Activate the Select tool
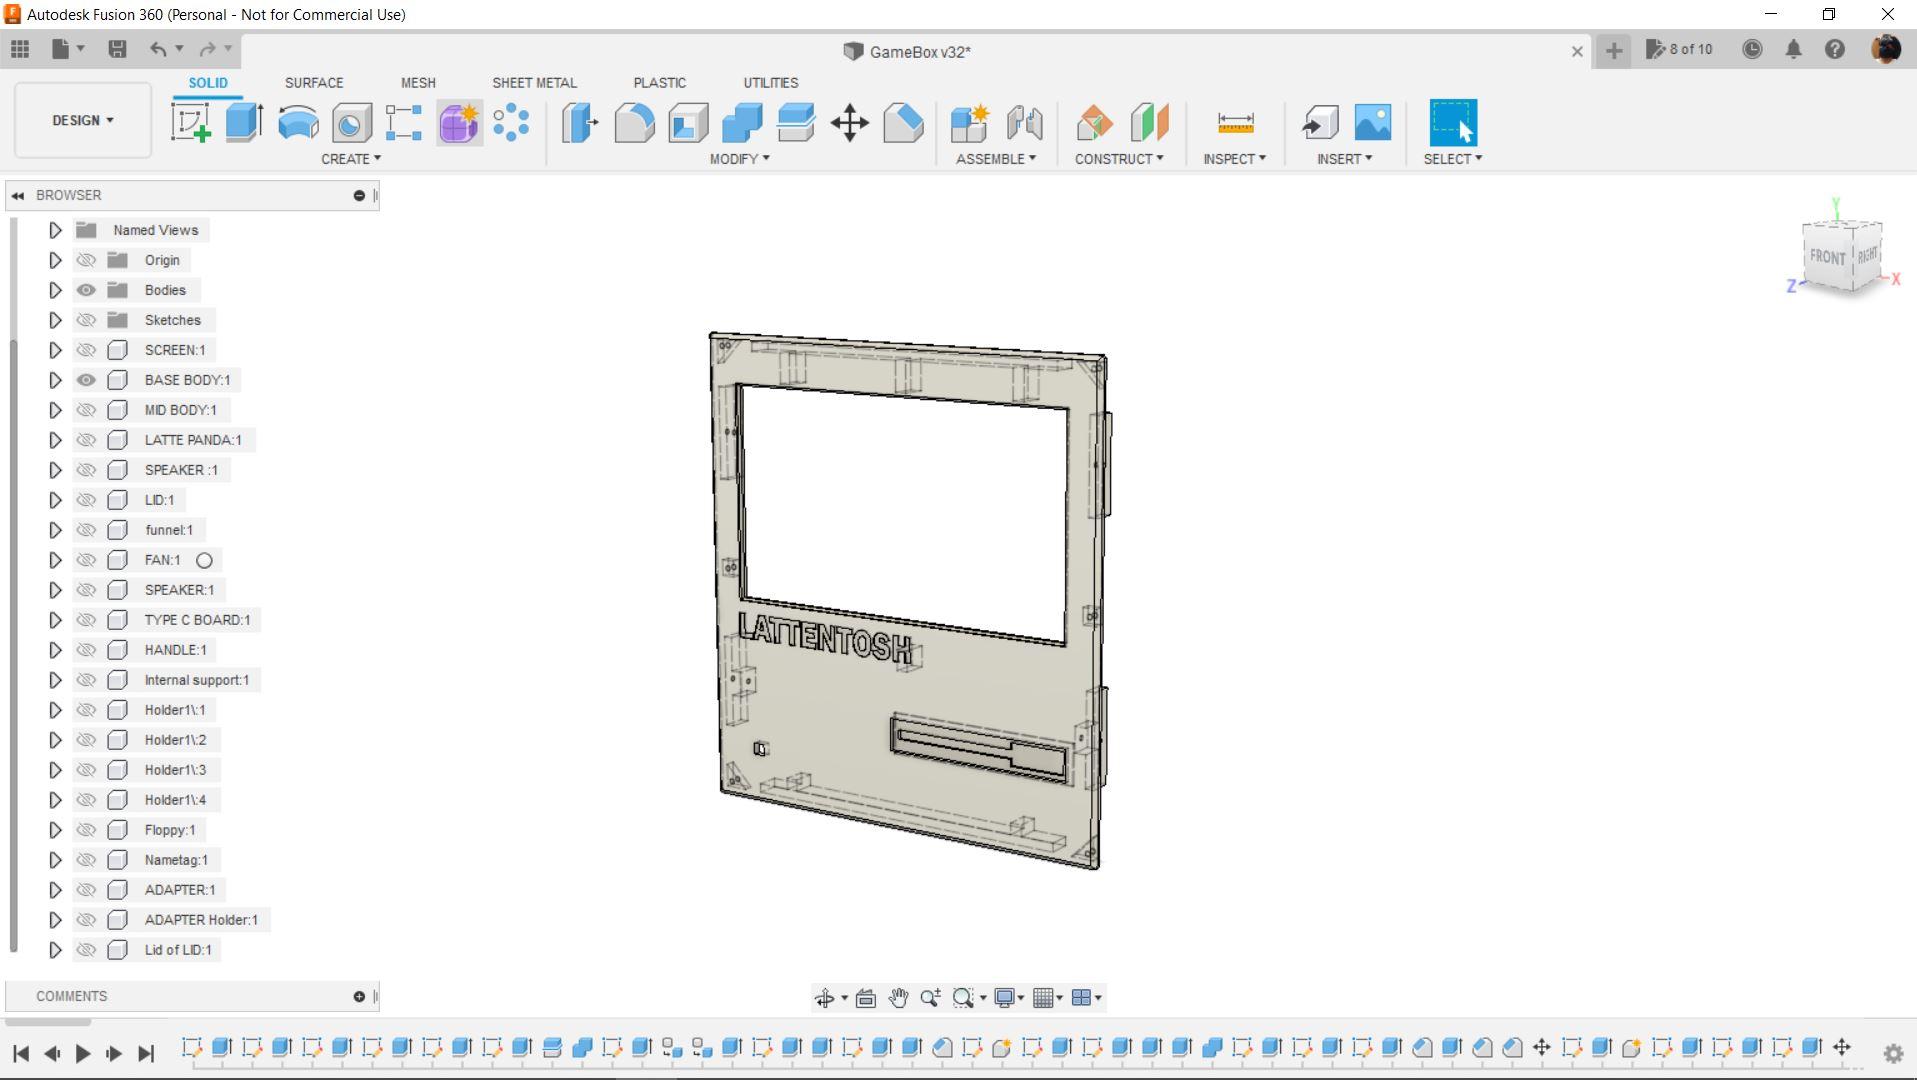This screenshot has width=1917, height=1080. [1453, 123]
